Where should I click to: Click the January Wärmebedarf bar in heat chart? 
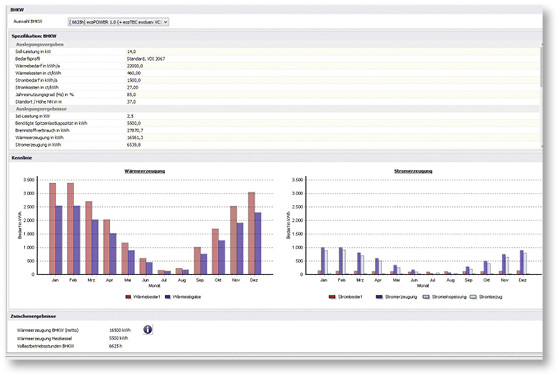point(52,229)
